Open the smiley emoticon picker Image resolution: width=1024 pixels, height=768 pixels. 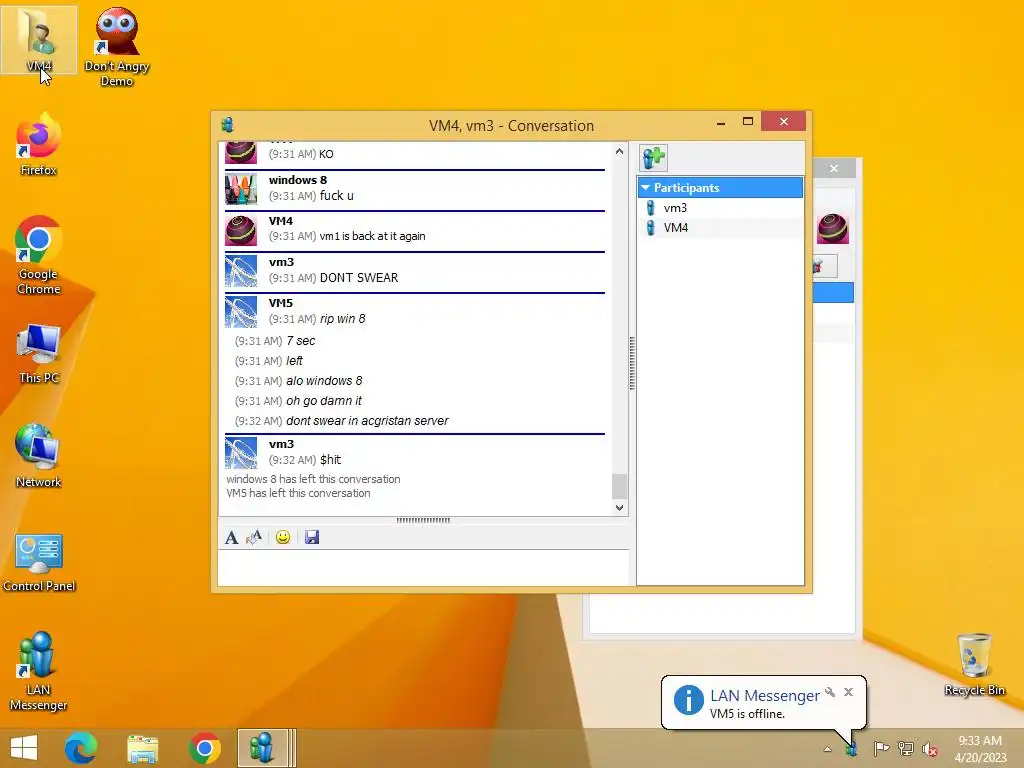point(283,537)
